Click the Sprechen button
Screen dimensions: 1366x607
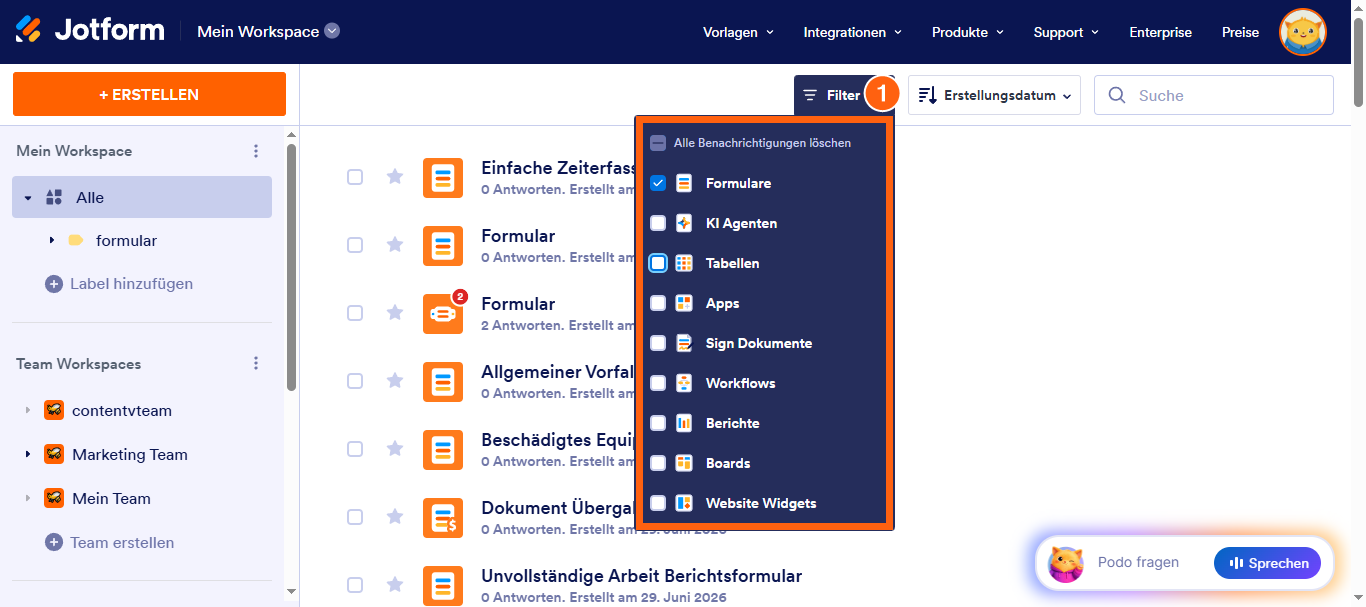point(1267,563)
